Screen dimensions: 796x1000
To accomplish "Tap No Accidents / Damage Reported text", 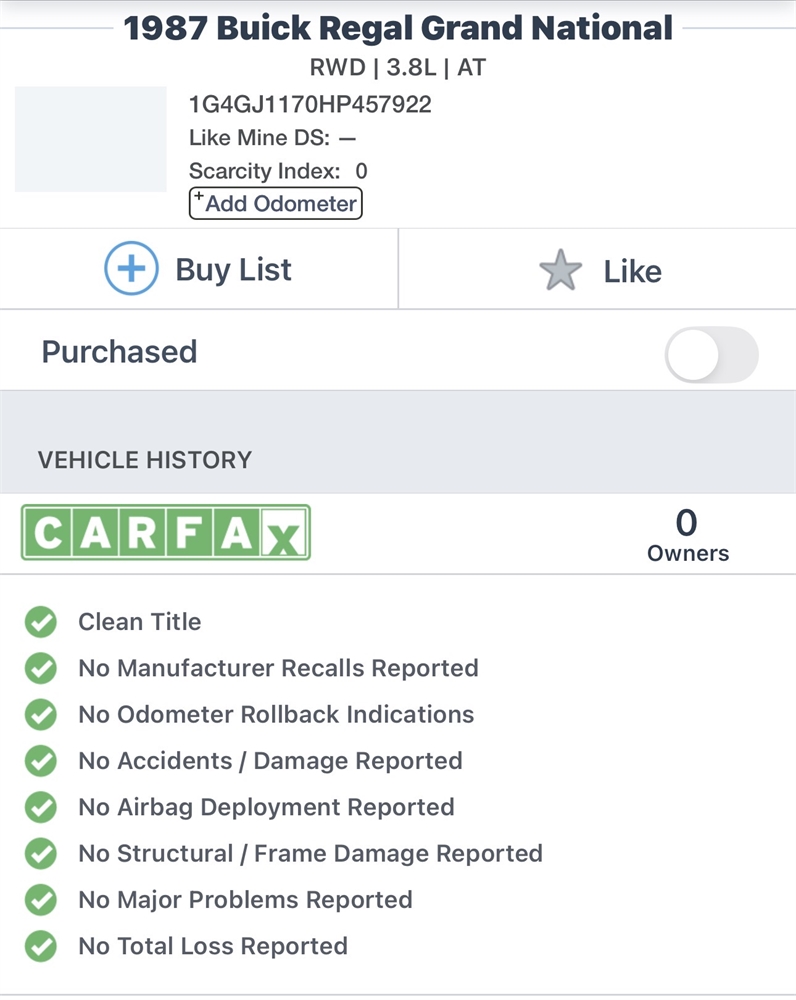I will coord(270,761).
